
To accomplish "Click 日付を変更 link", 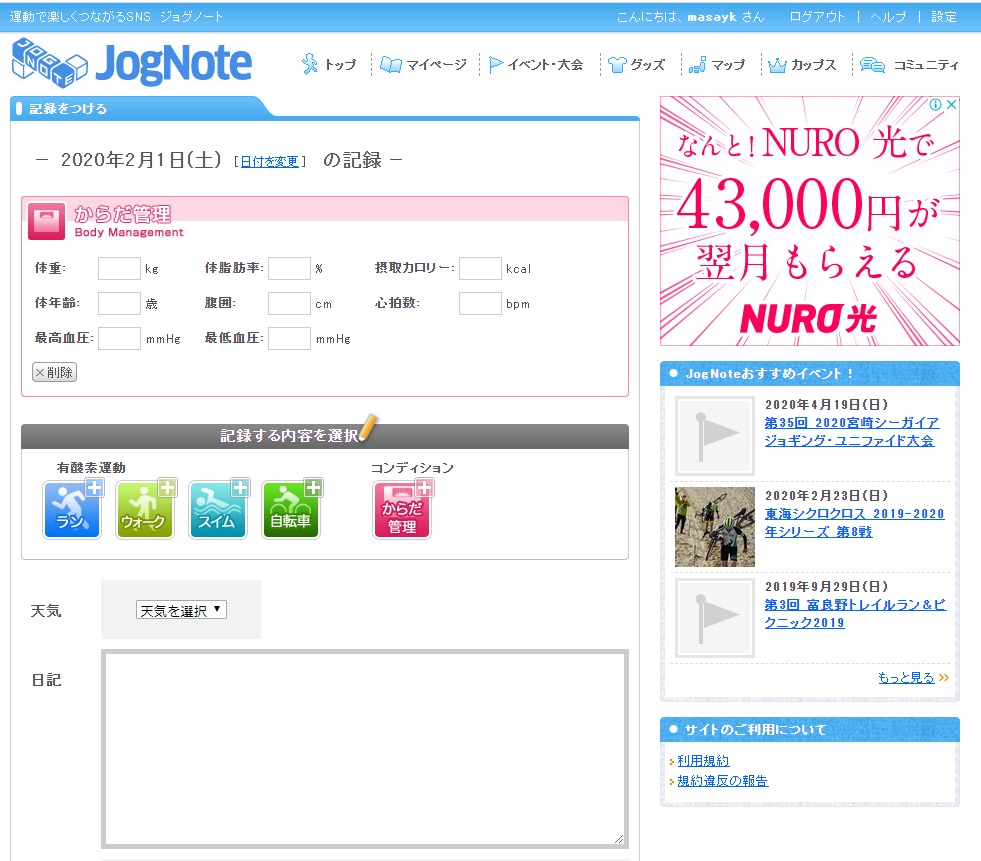I will click(x=270, y=161).
